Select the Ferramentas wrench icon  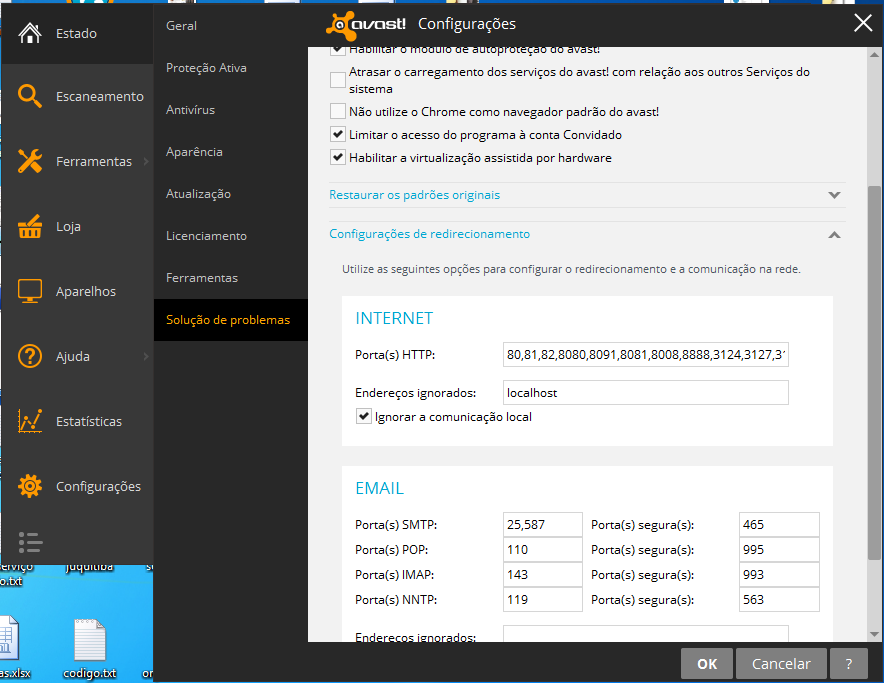pos(30,161)
